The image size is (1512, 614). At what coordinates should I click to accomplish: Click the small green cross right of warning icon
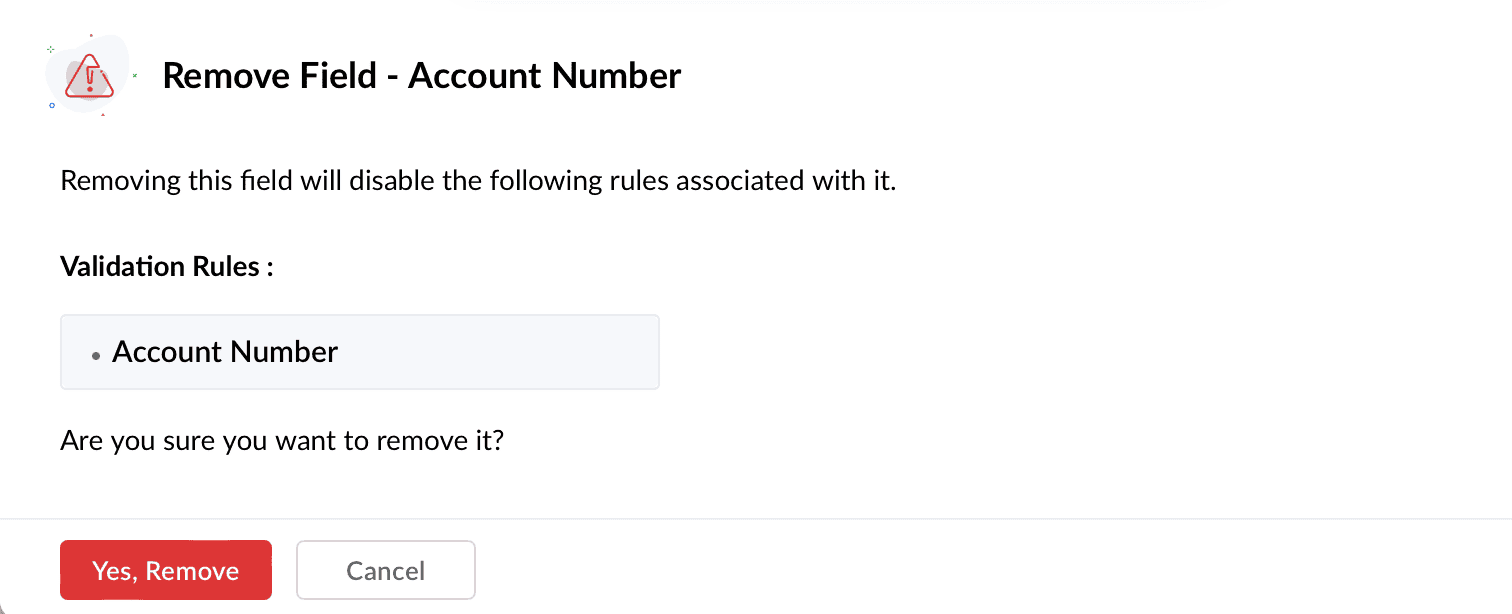pos(134,75)
